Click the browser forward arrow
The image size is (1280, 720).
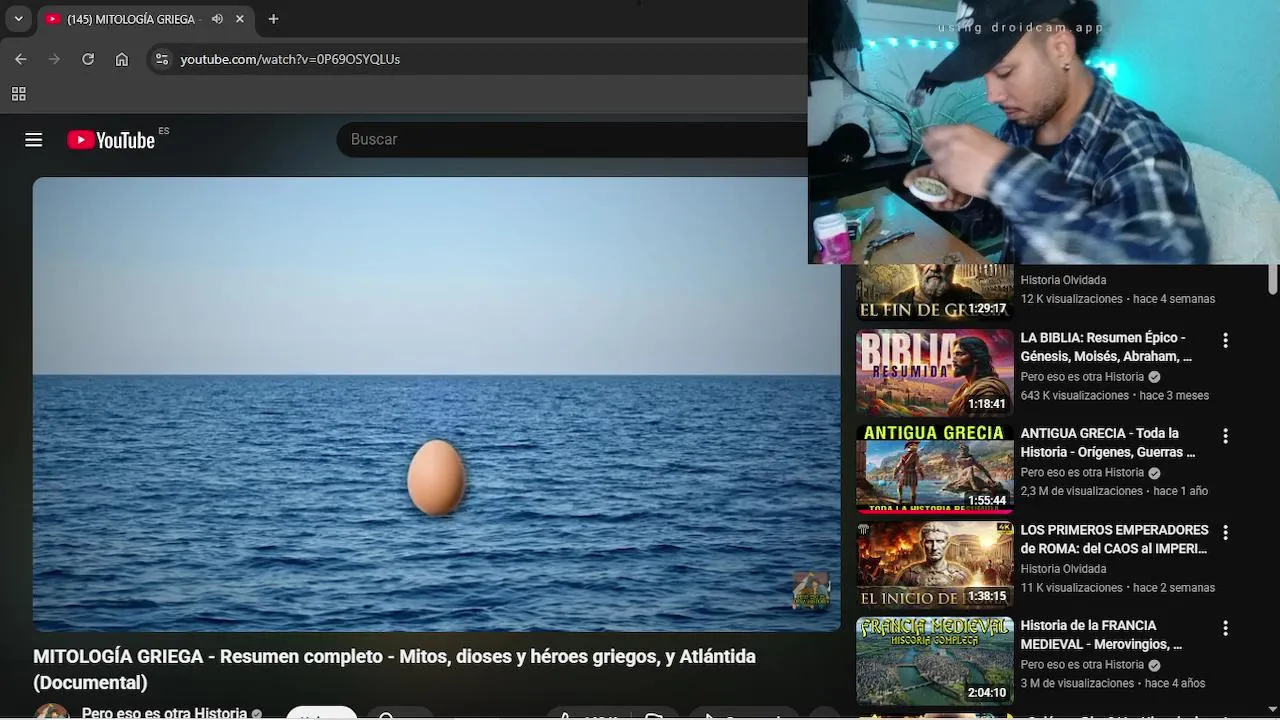pyautogui.click(x=54, y=59)
